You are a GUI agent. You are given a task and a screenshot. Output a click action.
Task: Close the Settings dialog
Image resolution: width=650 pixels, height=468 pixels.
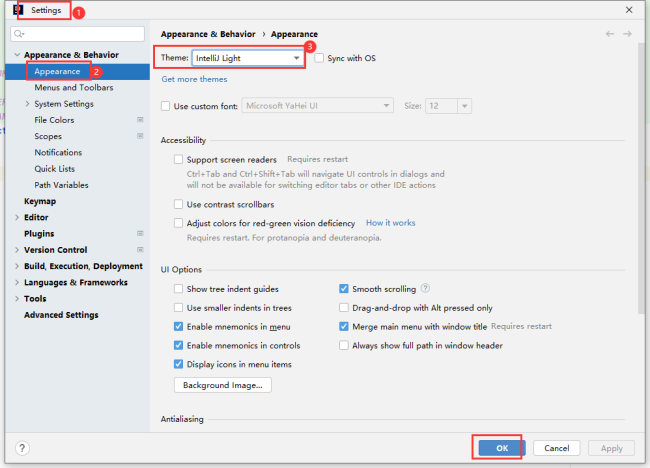click(x=629, y=10)
